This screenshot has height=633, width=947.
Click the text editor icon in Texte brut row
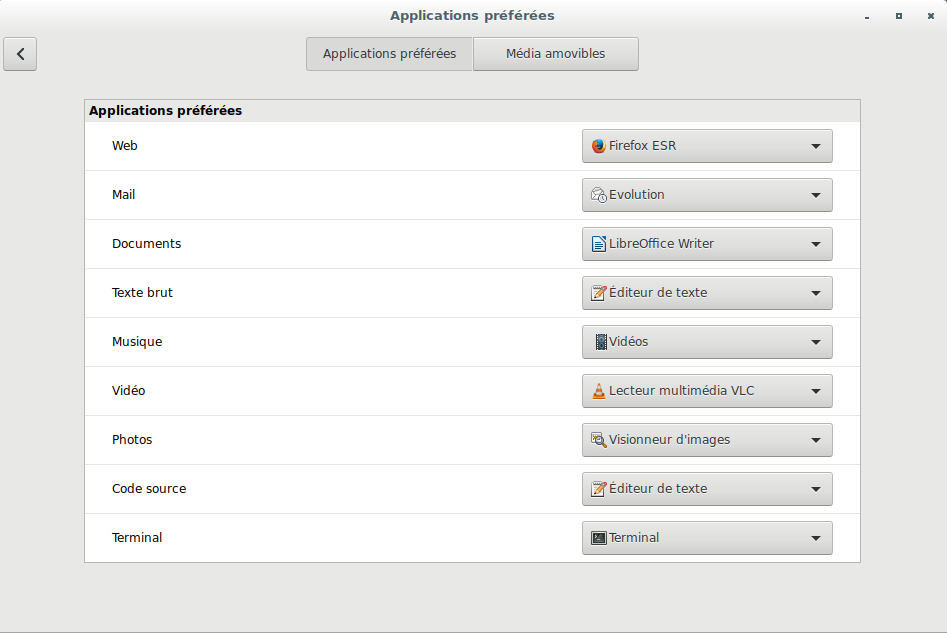coord(599,293)
